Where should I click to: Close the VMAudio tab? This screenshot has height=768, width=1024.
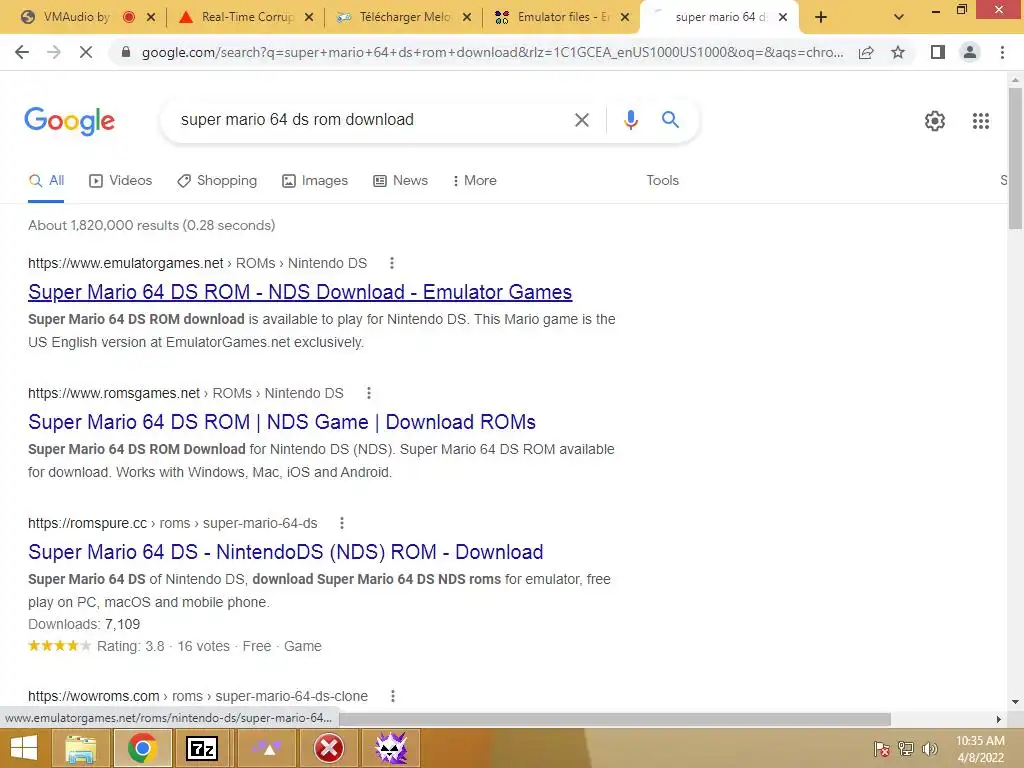point(151,18)
